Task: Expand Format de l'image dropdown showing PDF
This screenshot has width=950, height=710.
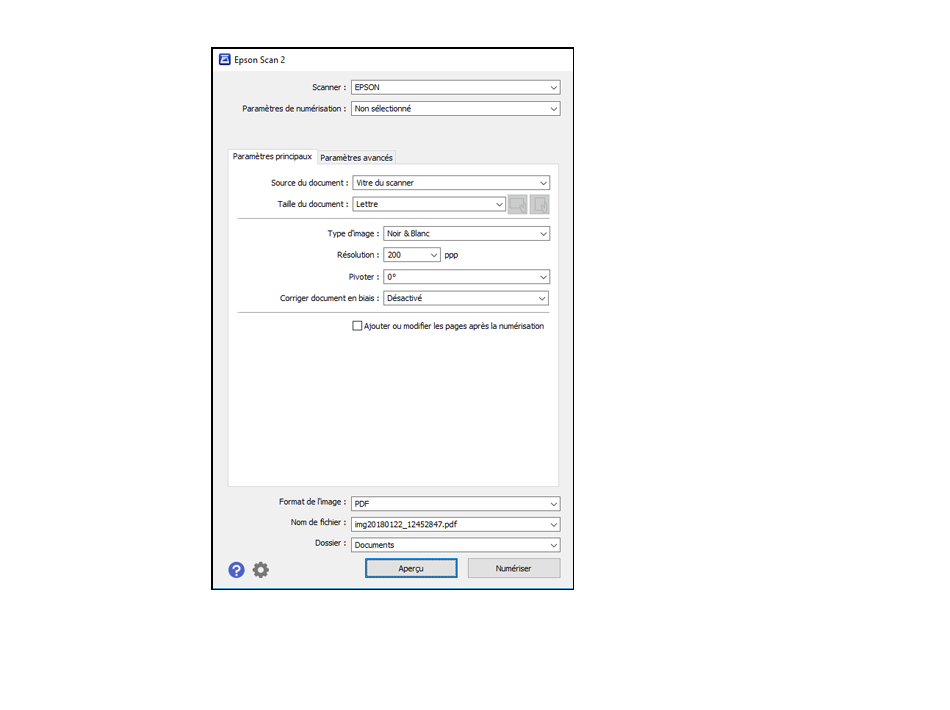Action: click(456, 503)
